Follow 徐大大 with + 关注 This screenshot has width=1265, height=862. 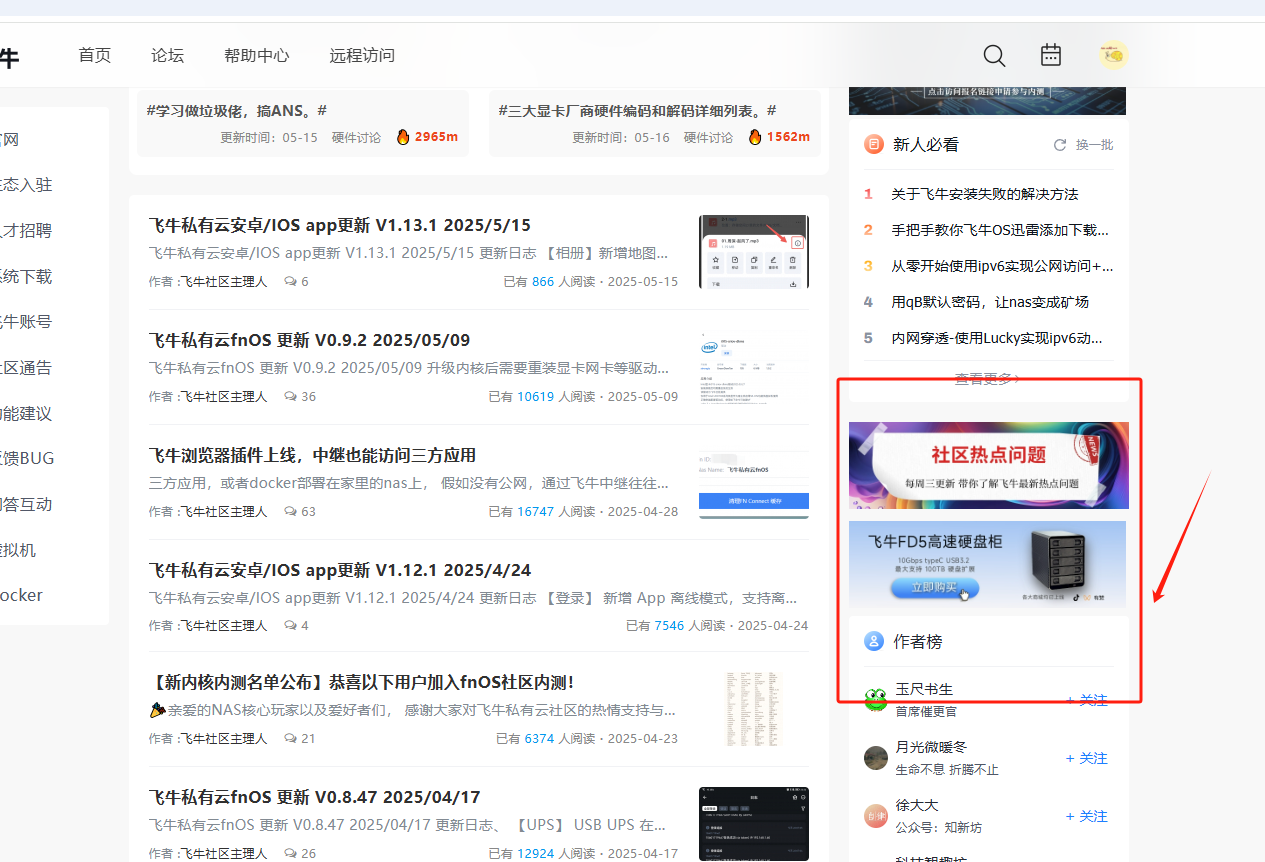click(1087, 816)
